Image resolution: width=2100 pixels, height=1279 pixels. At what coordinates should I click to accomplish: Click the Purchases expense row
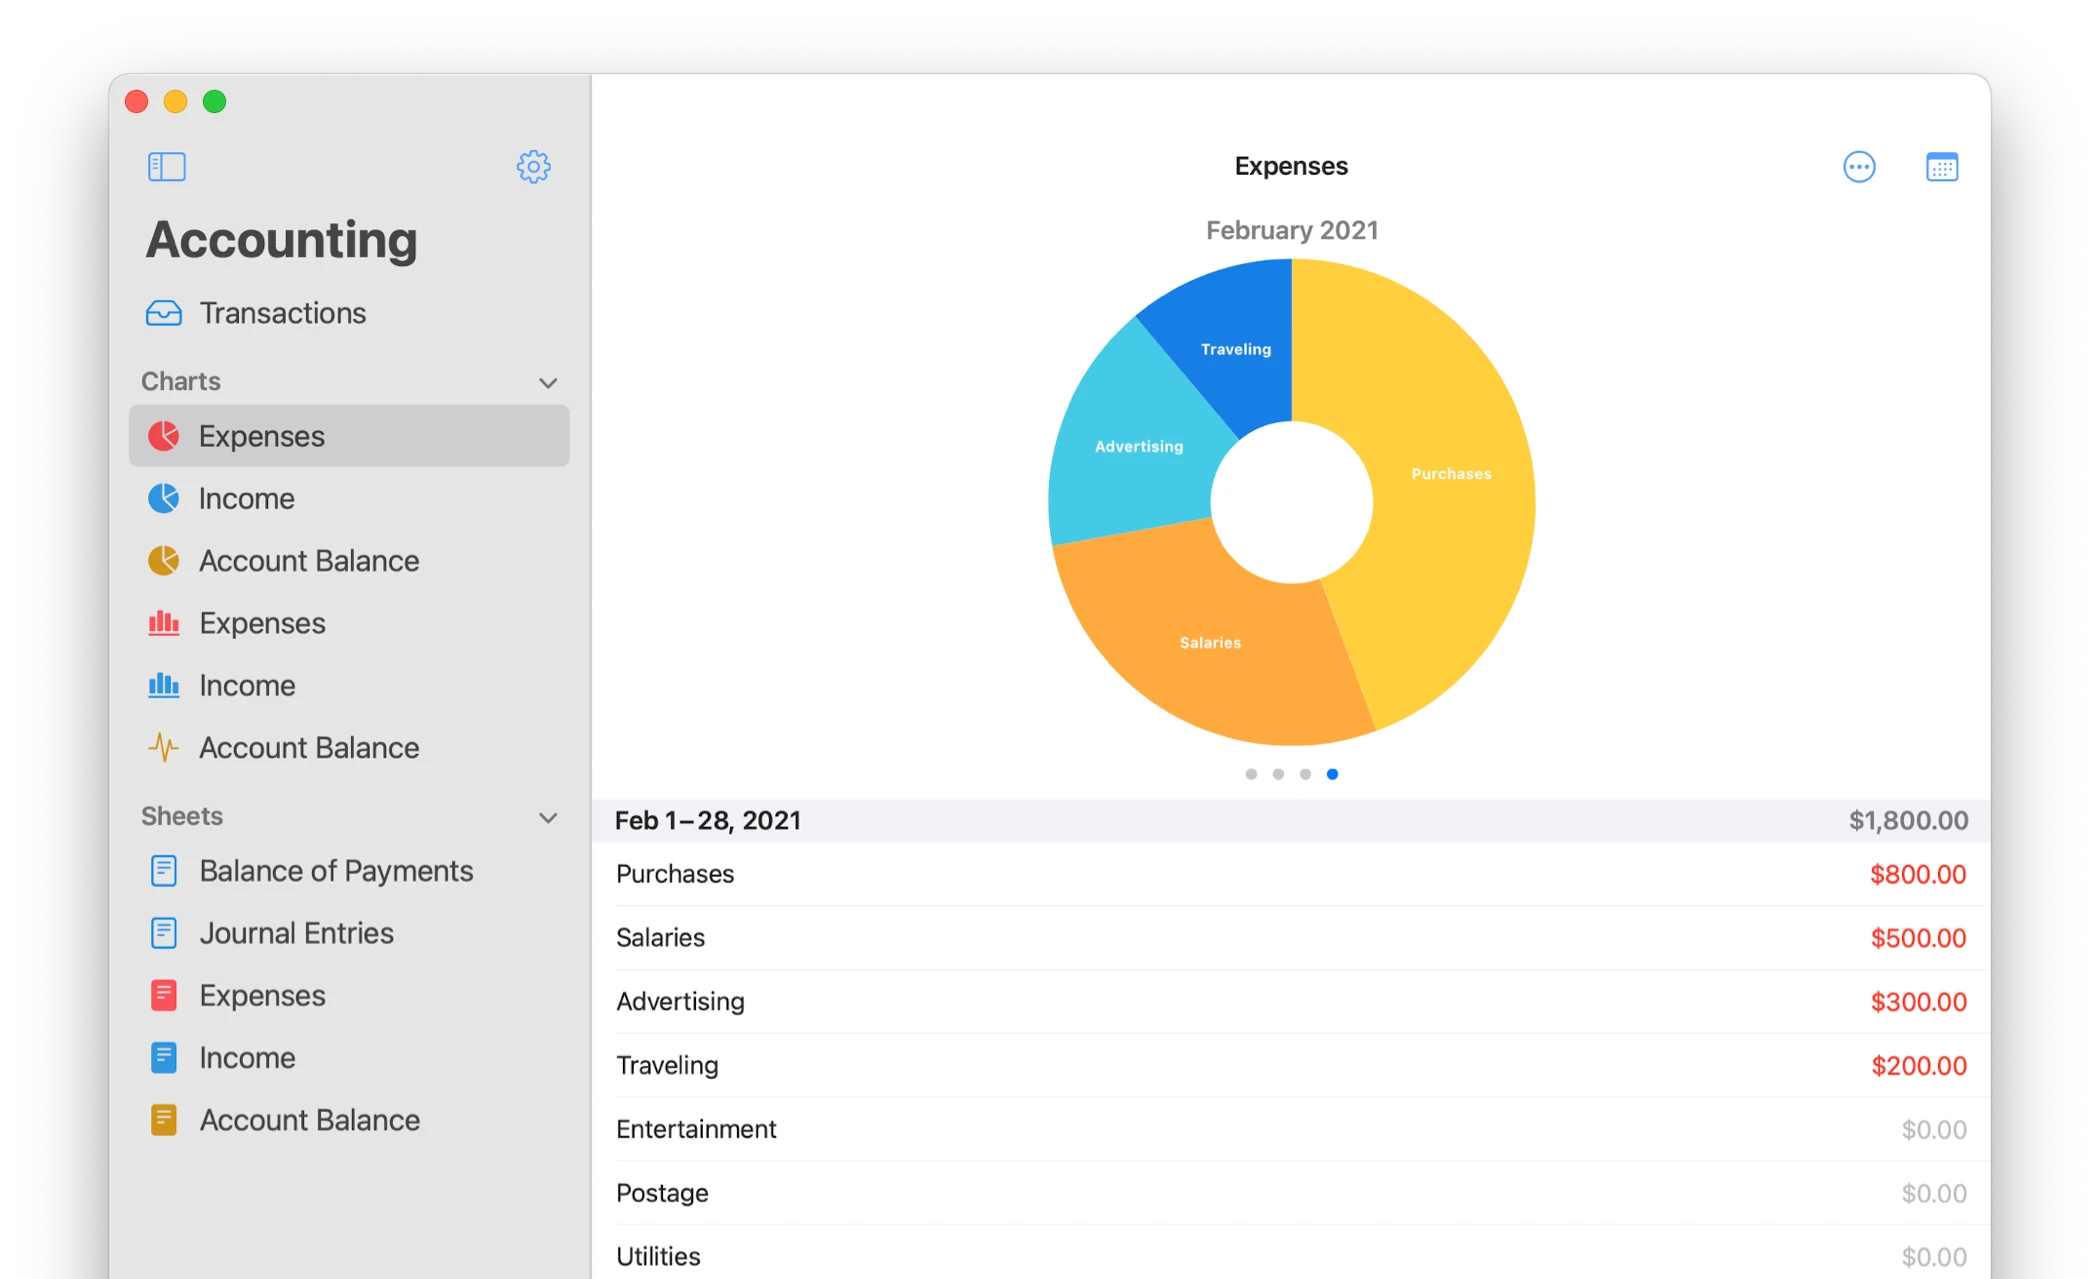click(x=1290, y=874)
